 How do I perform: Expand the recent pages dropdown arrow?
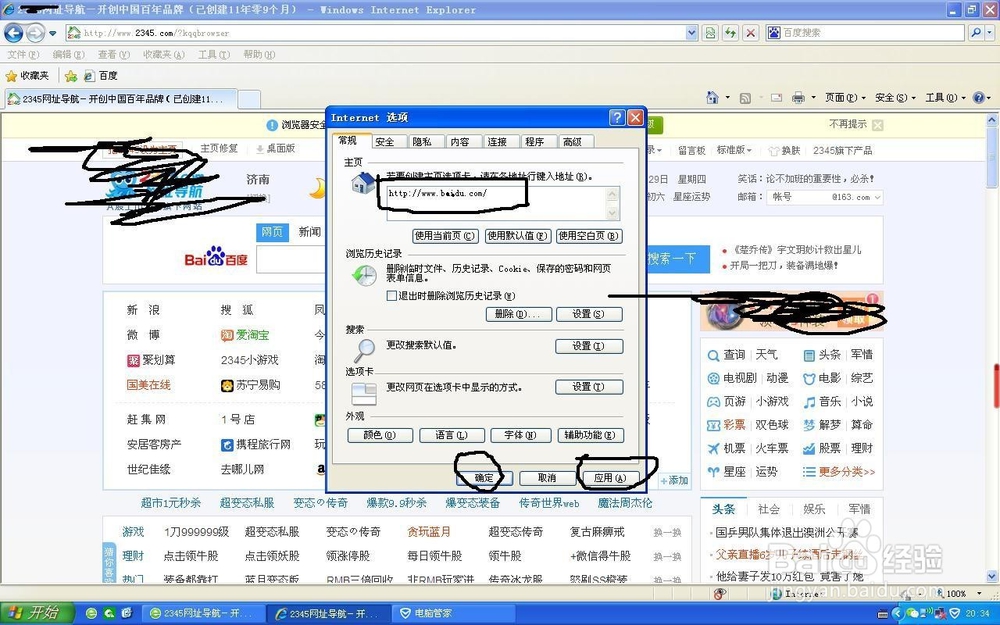coord(52,33)
